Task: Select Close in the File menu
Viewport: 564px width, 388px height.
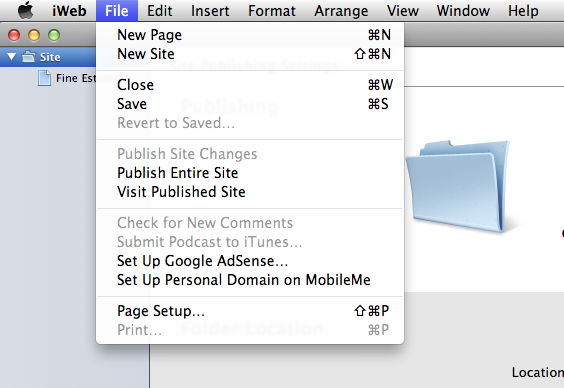Action: pyautogui.click(x=250, y=85)
